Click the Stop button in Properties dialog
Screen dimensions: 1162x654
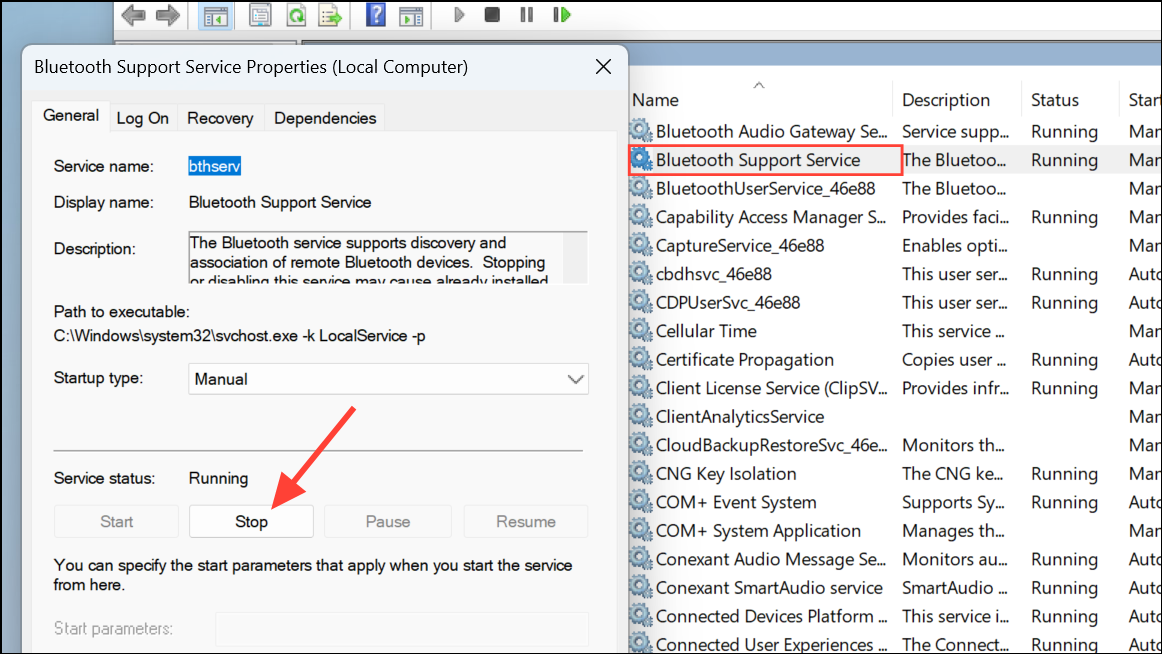coord(251,521)
